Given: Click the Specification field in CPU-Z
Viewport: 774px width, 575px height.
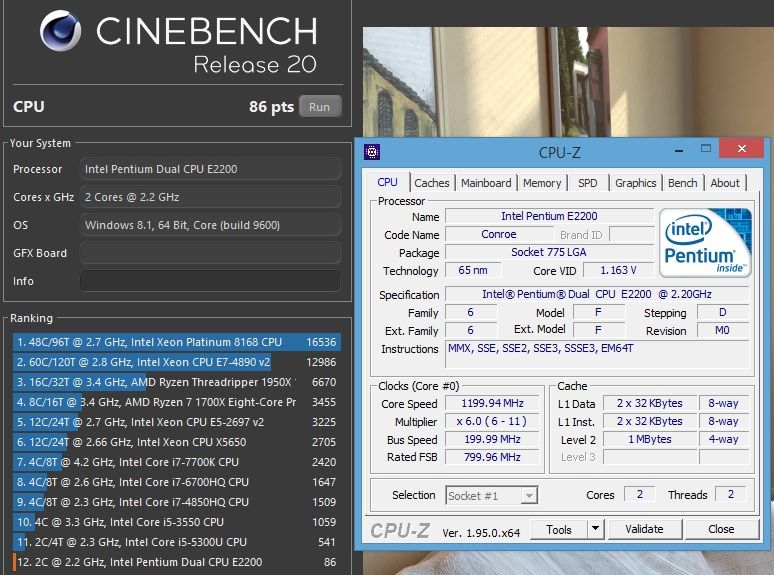Looking at the screenshot, I should [597, 294].
